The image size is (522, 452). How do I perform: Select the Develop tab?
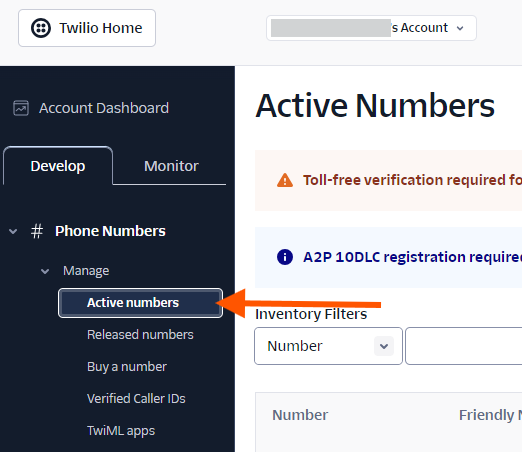pyautogui.click(x=58, y=166)
